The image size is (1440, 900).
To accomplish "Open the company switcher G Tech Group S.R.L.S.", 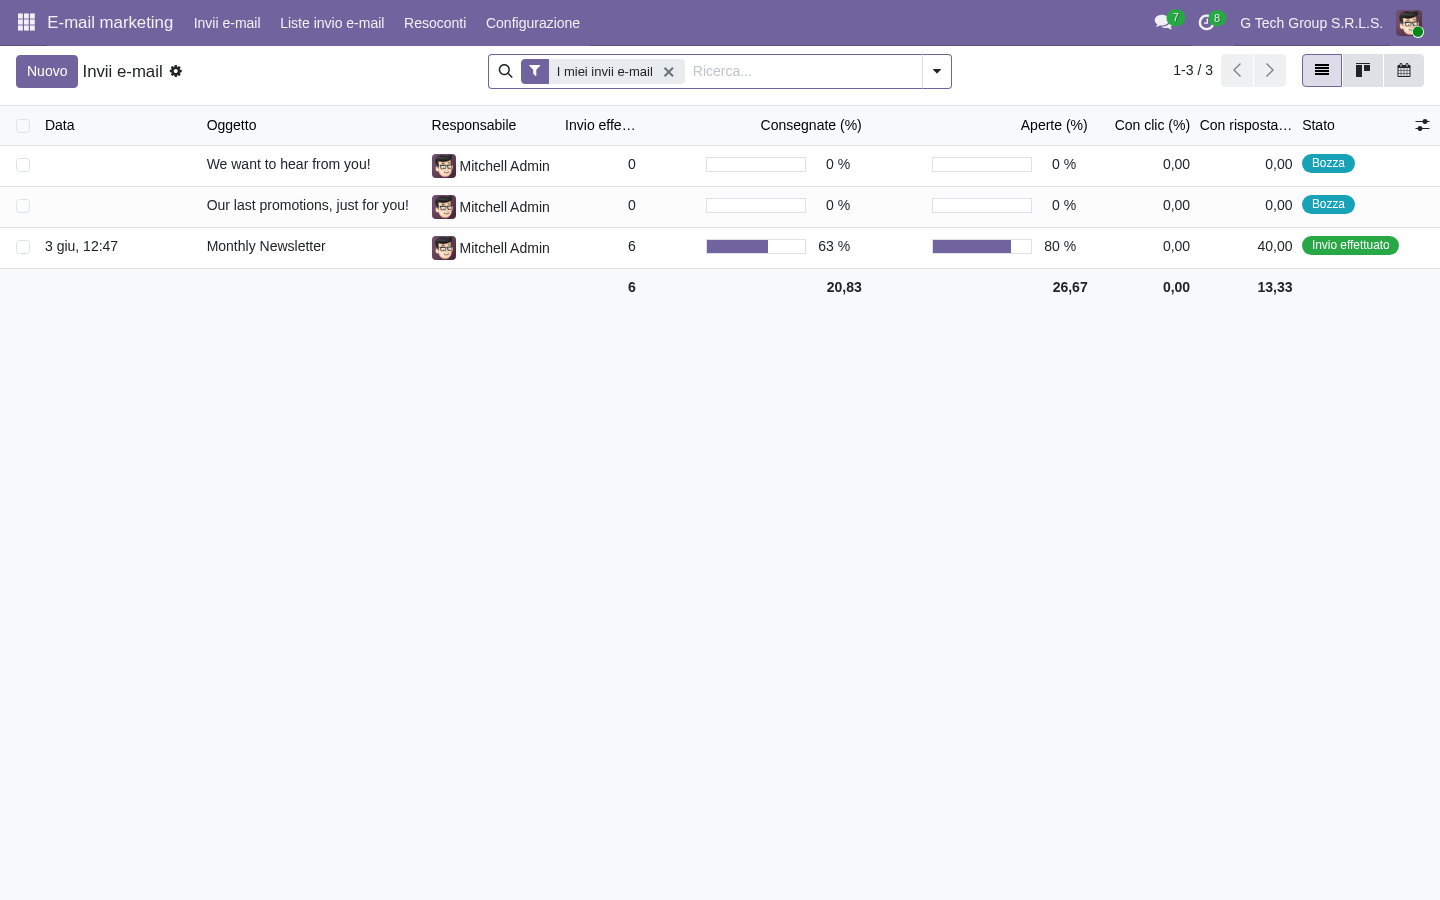I will (x=1311, y=23).
